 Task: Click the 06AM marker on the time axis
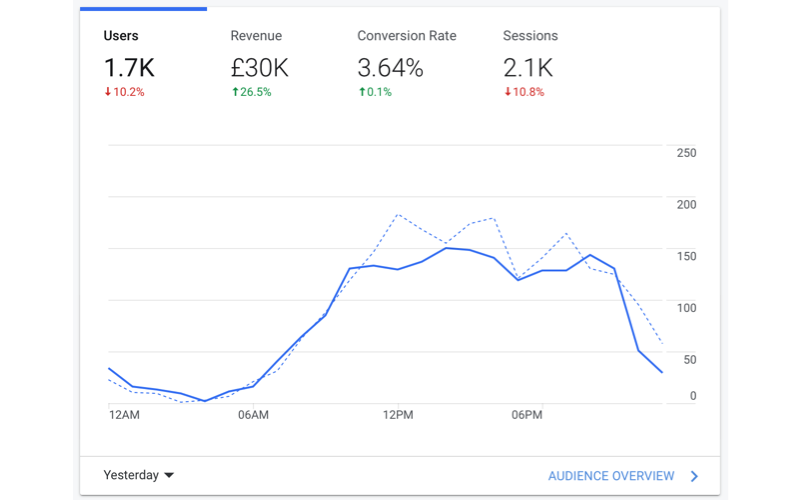click(x=253, y=415)
